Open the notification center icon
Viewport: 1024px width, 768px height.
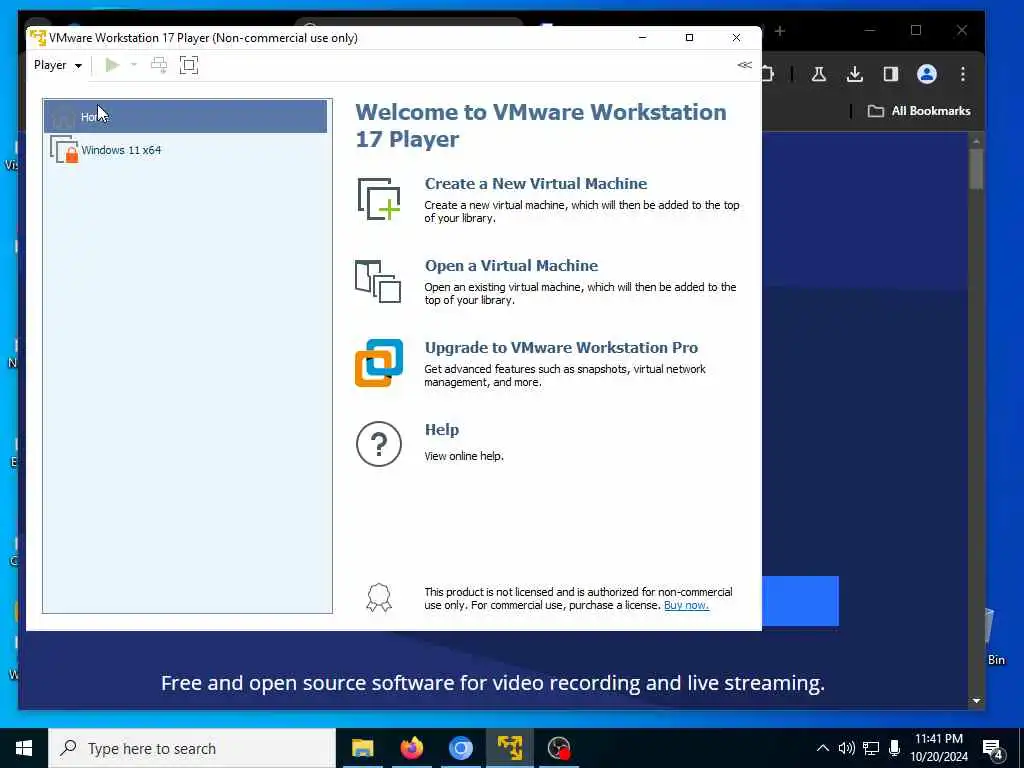tap(993, 750)
